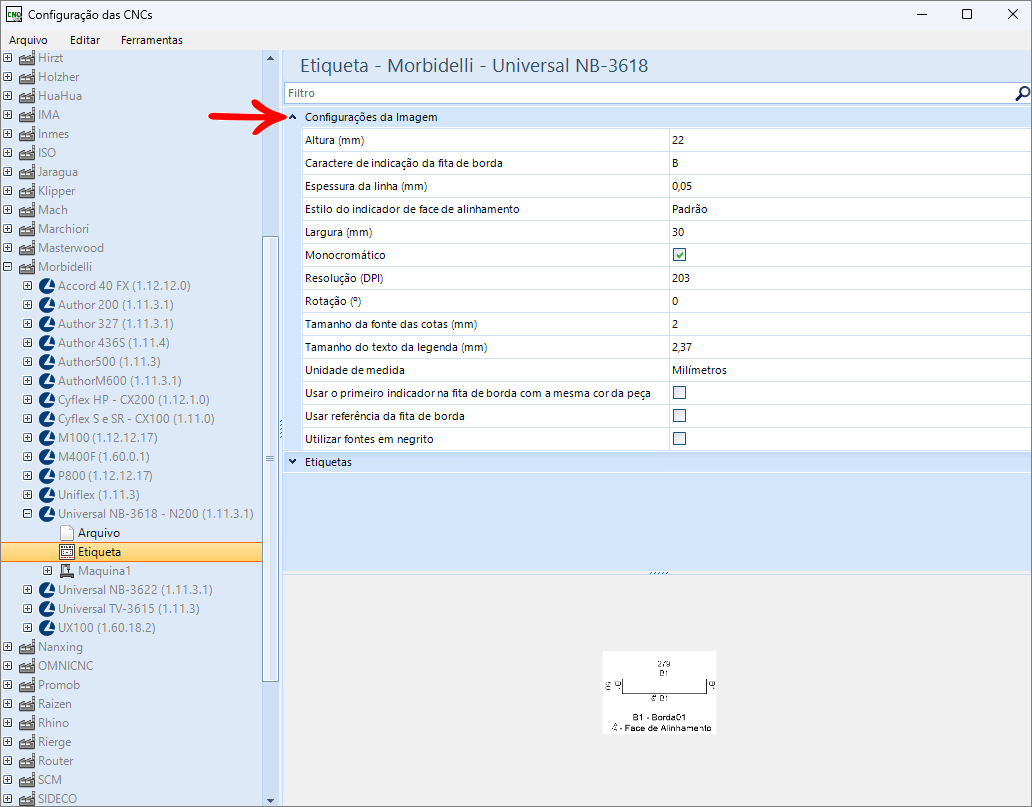Screen dimensions: 1032x807
Task: Expand the Maquina1 tree node
Action: coord(47,571)
